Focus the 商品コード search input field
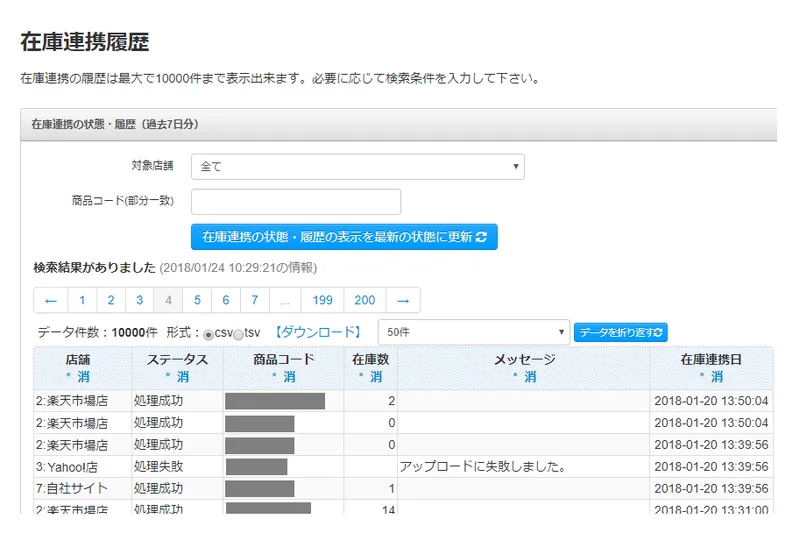The image size is (800, 535). [296, 202]
